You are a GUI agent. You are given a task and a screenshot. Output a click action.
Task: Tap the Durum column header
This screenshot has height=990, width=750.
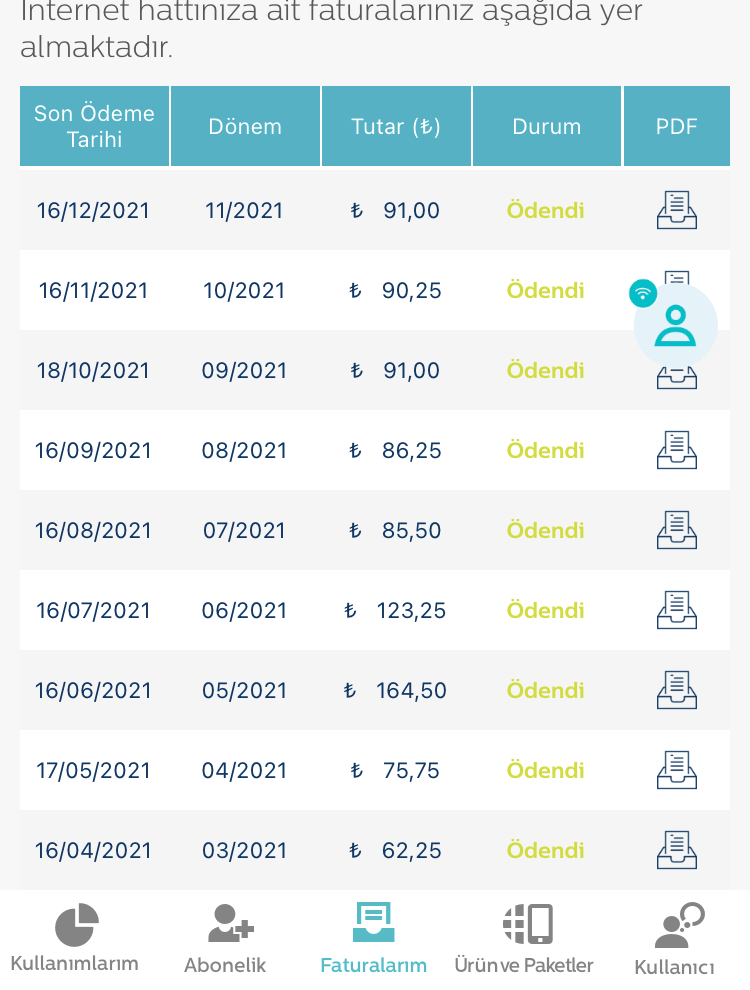click(547, 126)
